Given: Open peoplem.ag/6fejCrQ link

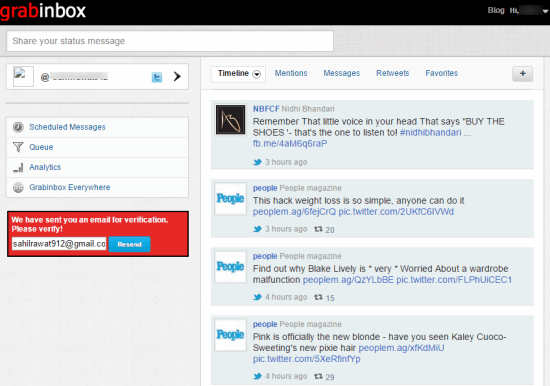Looking at the screenshot, I should (294, 212).
